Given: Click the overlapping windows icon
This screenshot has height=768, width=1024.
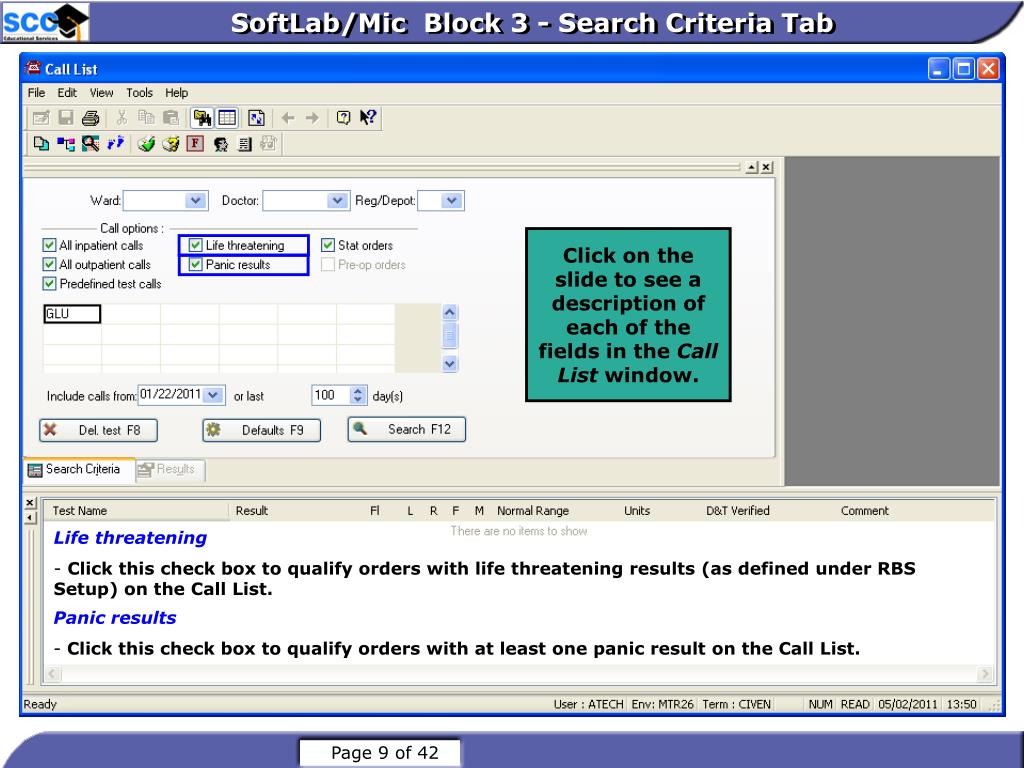Looking at the screenshot, I should (x=41, y=144).
